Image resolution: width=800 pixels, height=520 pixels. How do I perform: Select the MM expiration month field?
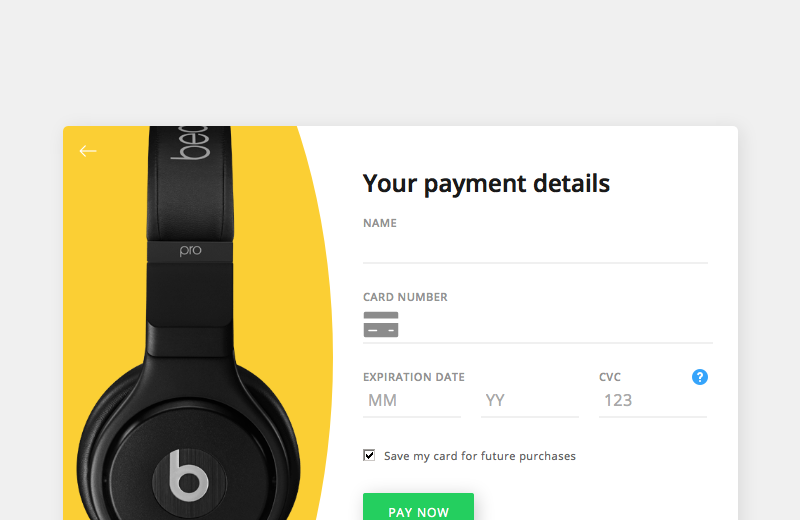tap(411, 400)
